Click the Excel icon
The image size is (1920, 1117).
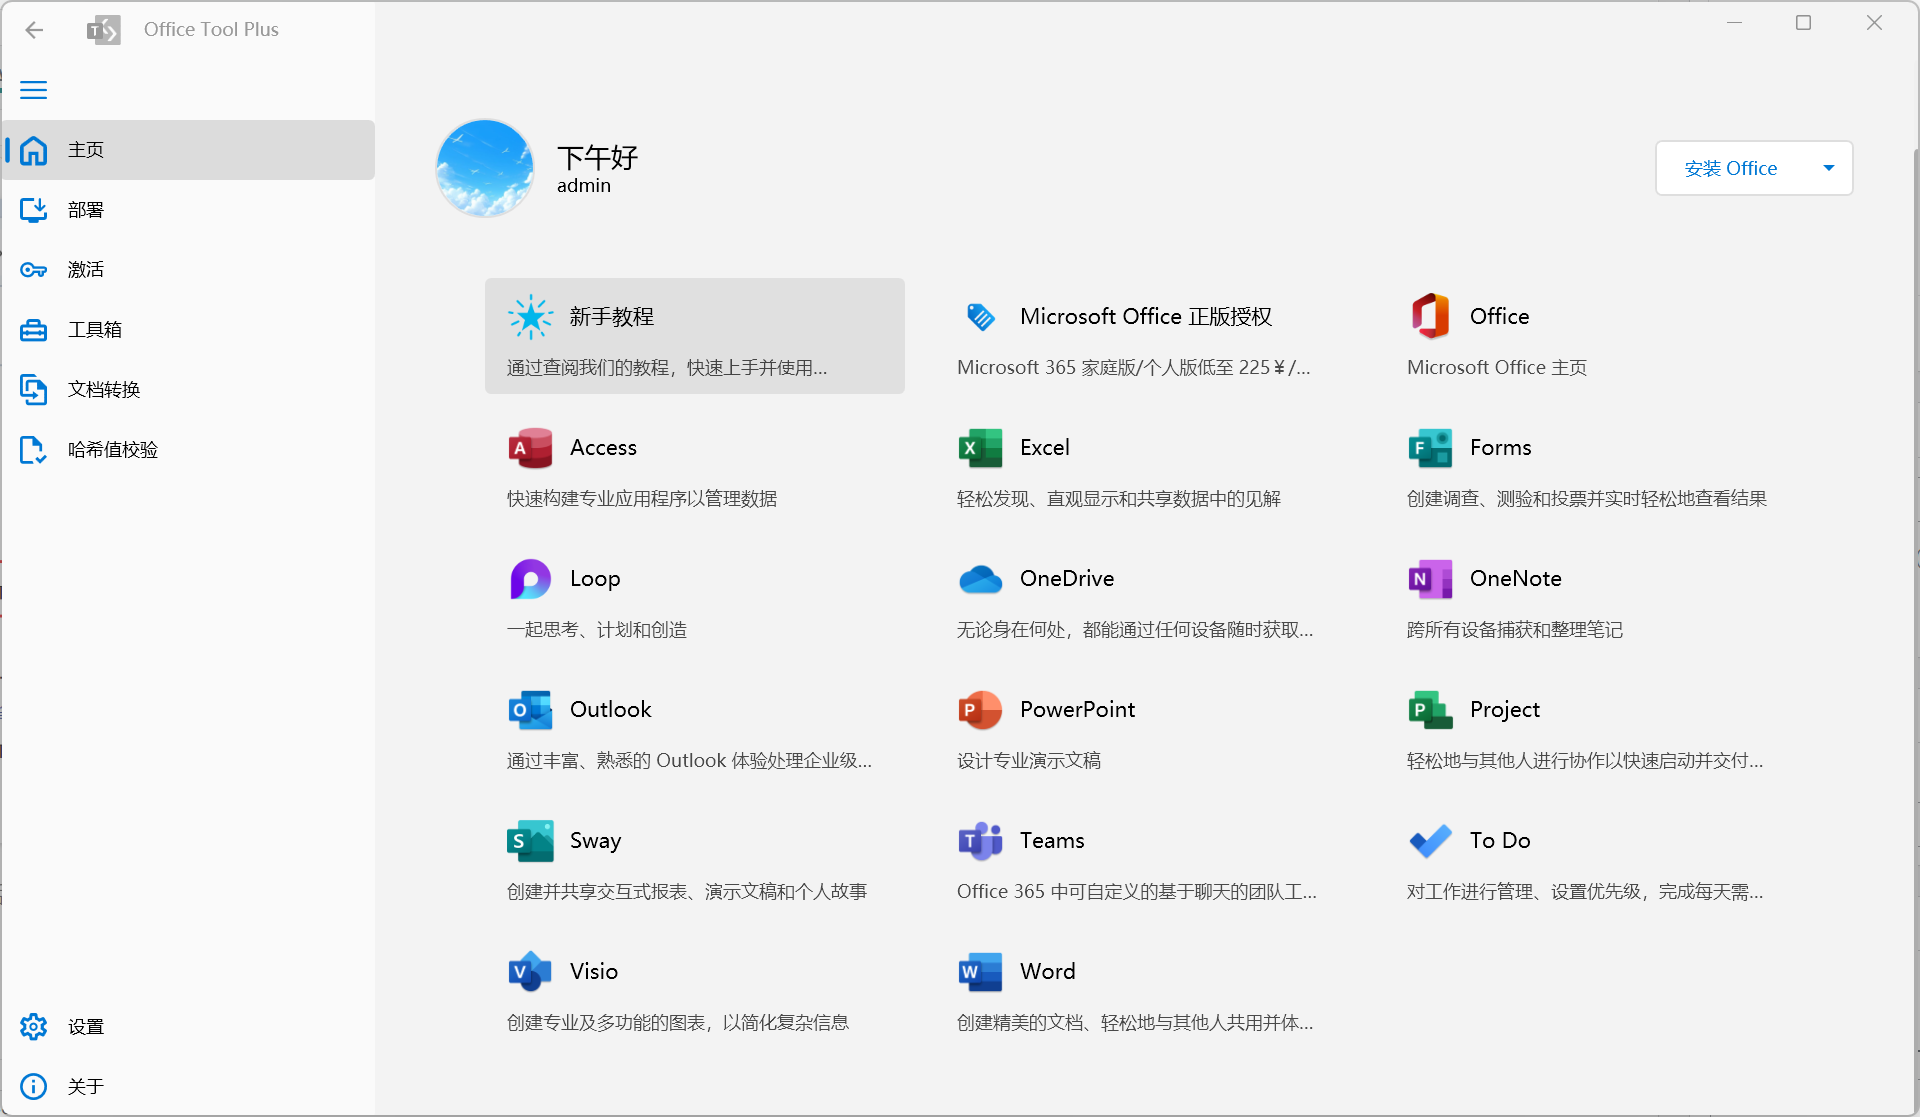click(x=980, y=448)
